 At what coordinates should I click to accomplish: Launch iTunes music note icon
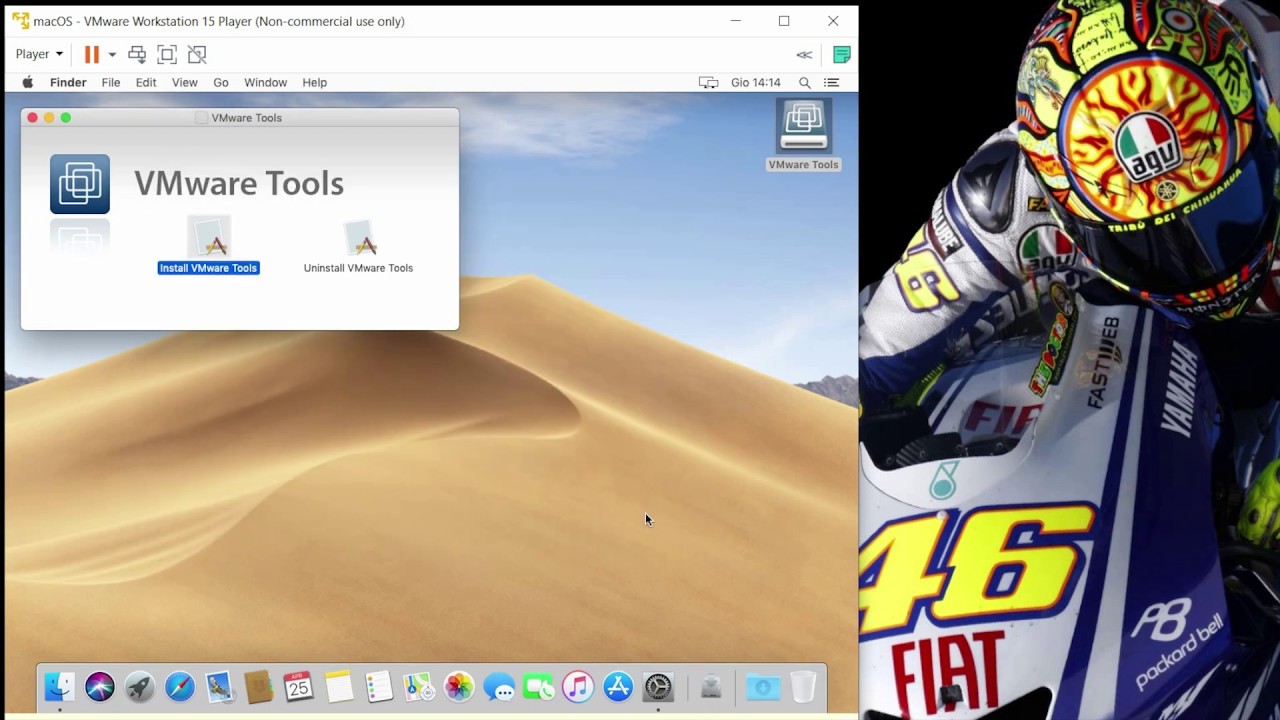point(578,687)
